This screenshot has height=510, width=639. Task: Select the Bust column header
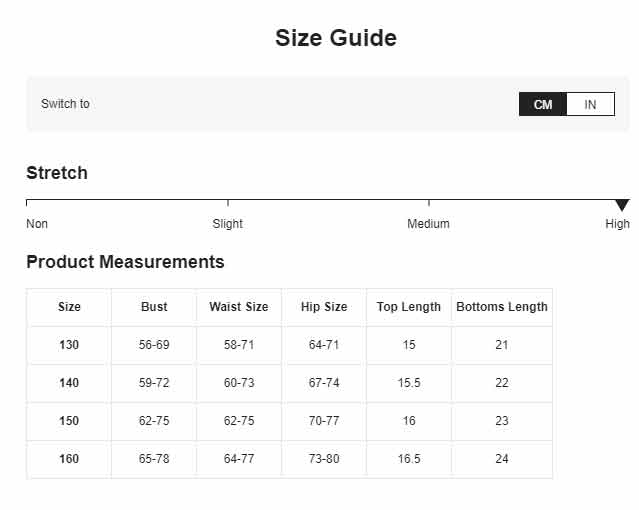[154, 307]
